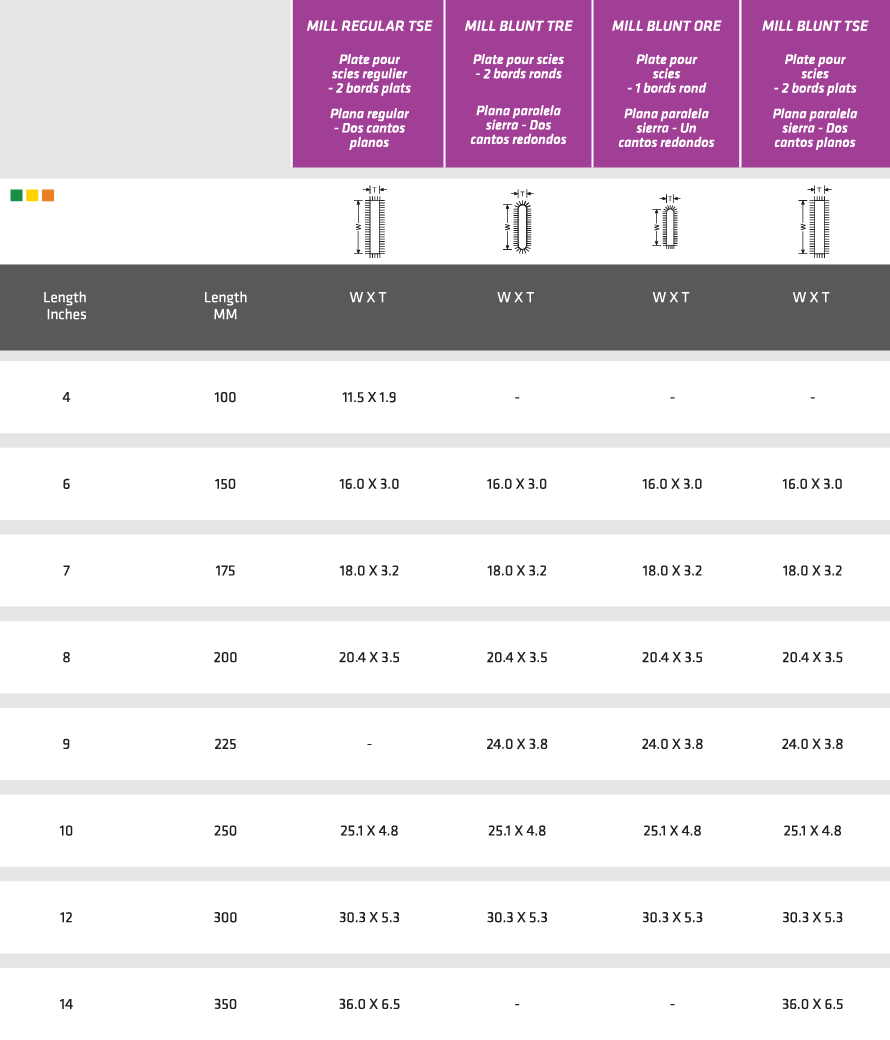
Task: Select the orange color square
Action: click(48, 195)
